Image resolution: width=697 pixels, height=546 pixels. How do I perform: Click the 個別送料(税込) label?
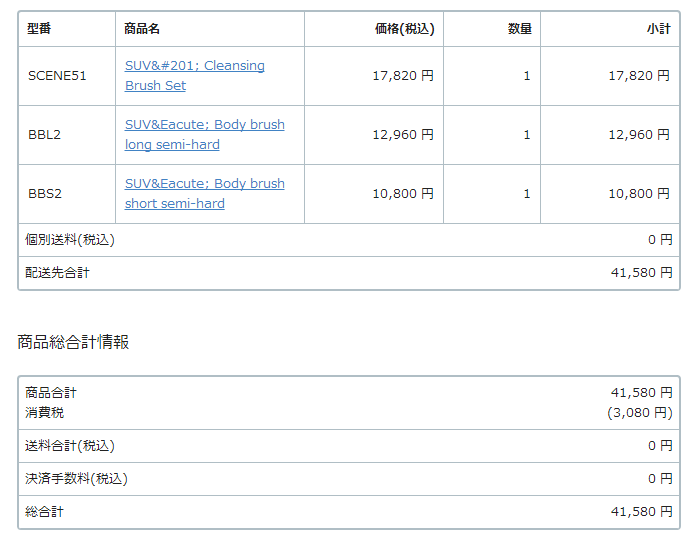click(x=70, y=240)
